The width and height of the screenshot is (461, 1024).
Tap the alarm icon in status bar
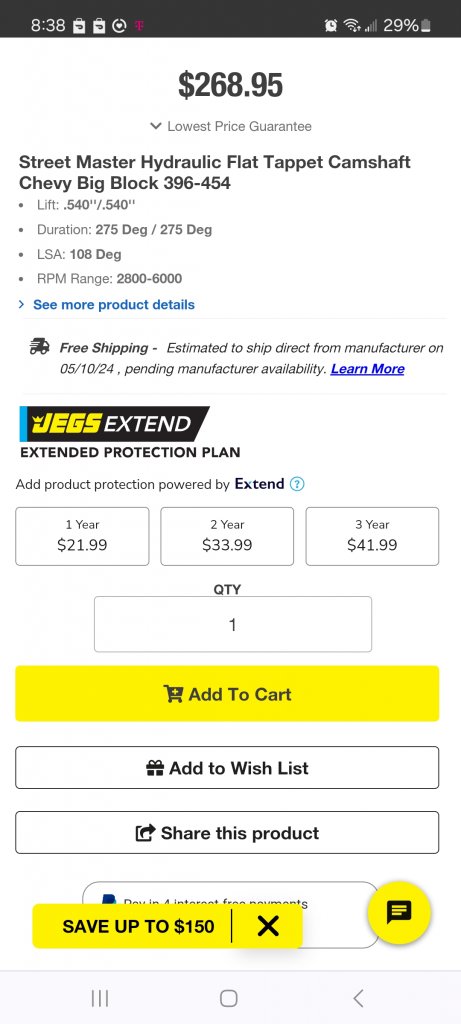(x=331, y=25)
